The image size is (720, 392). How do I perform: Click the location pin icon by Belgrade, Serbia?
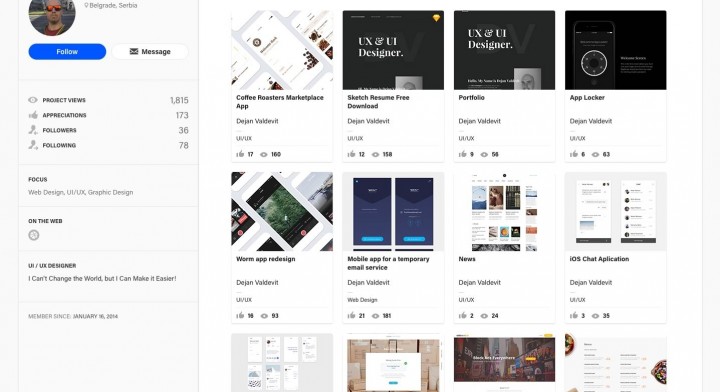pos(86,6)
